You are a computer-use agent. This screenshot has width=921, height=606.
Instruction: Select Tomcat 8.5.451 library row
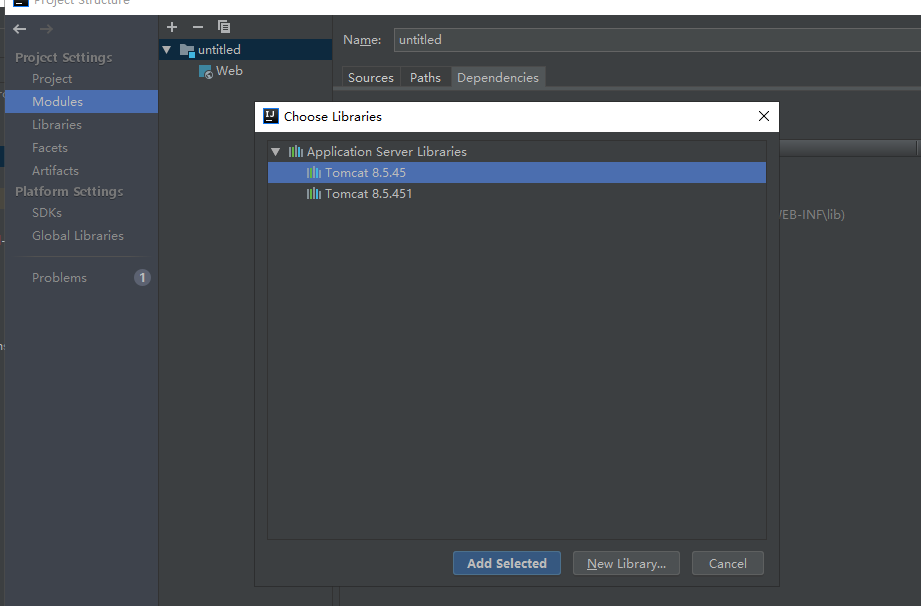(517, 194)
